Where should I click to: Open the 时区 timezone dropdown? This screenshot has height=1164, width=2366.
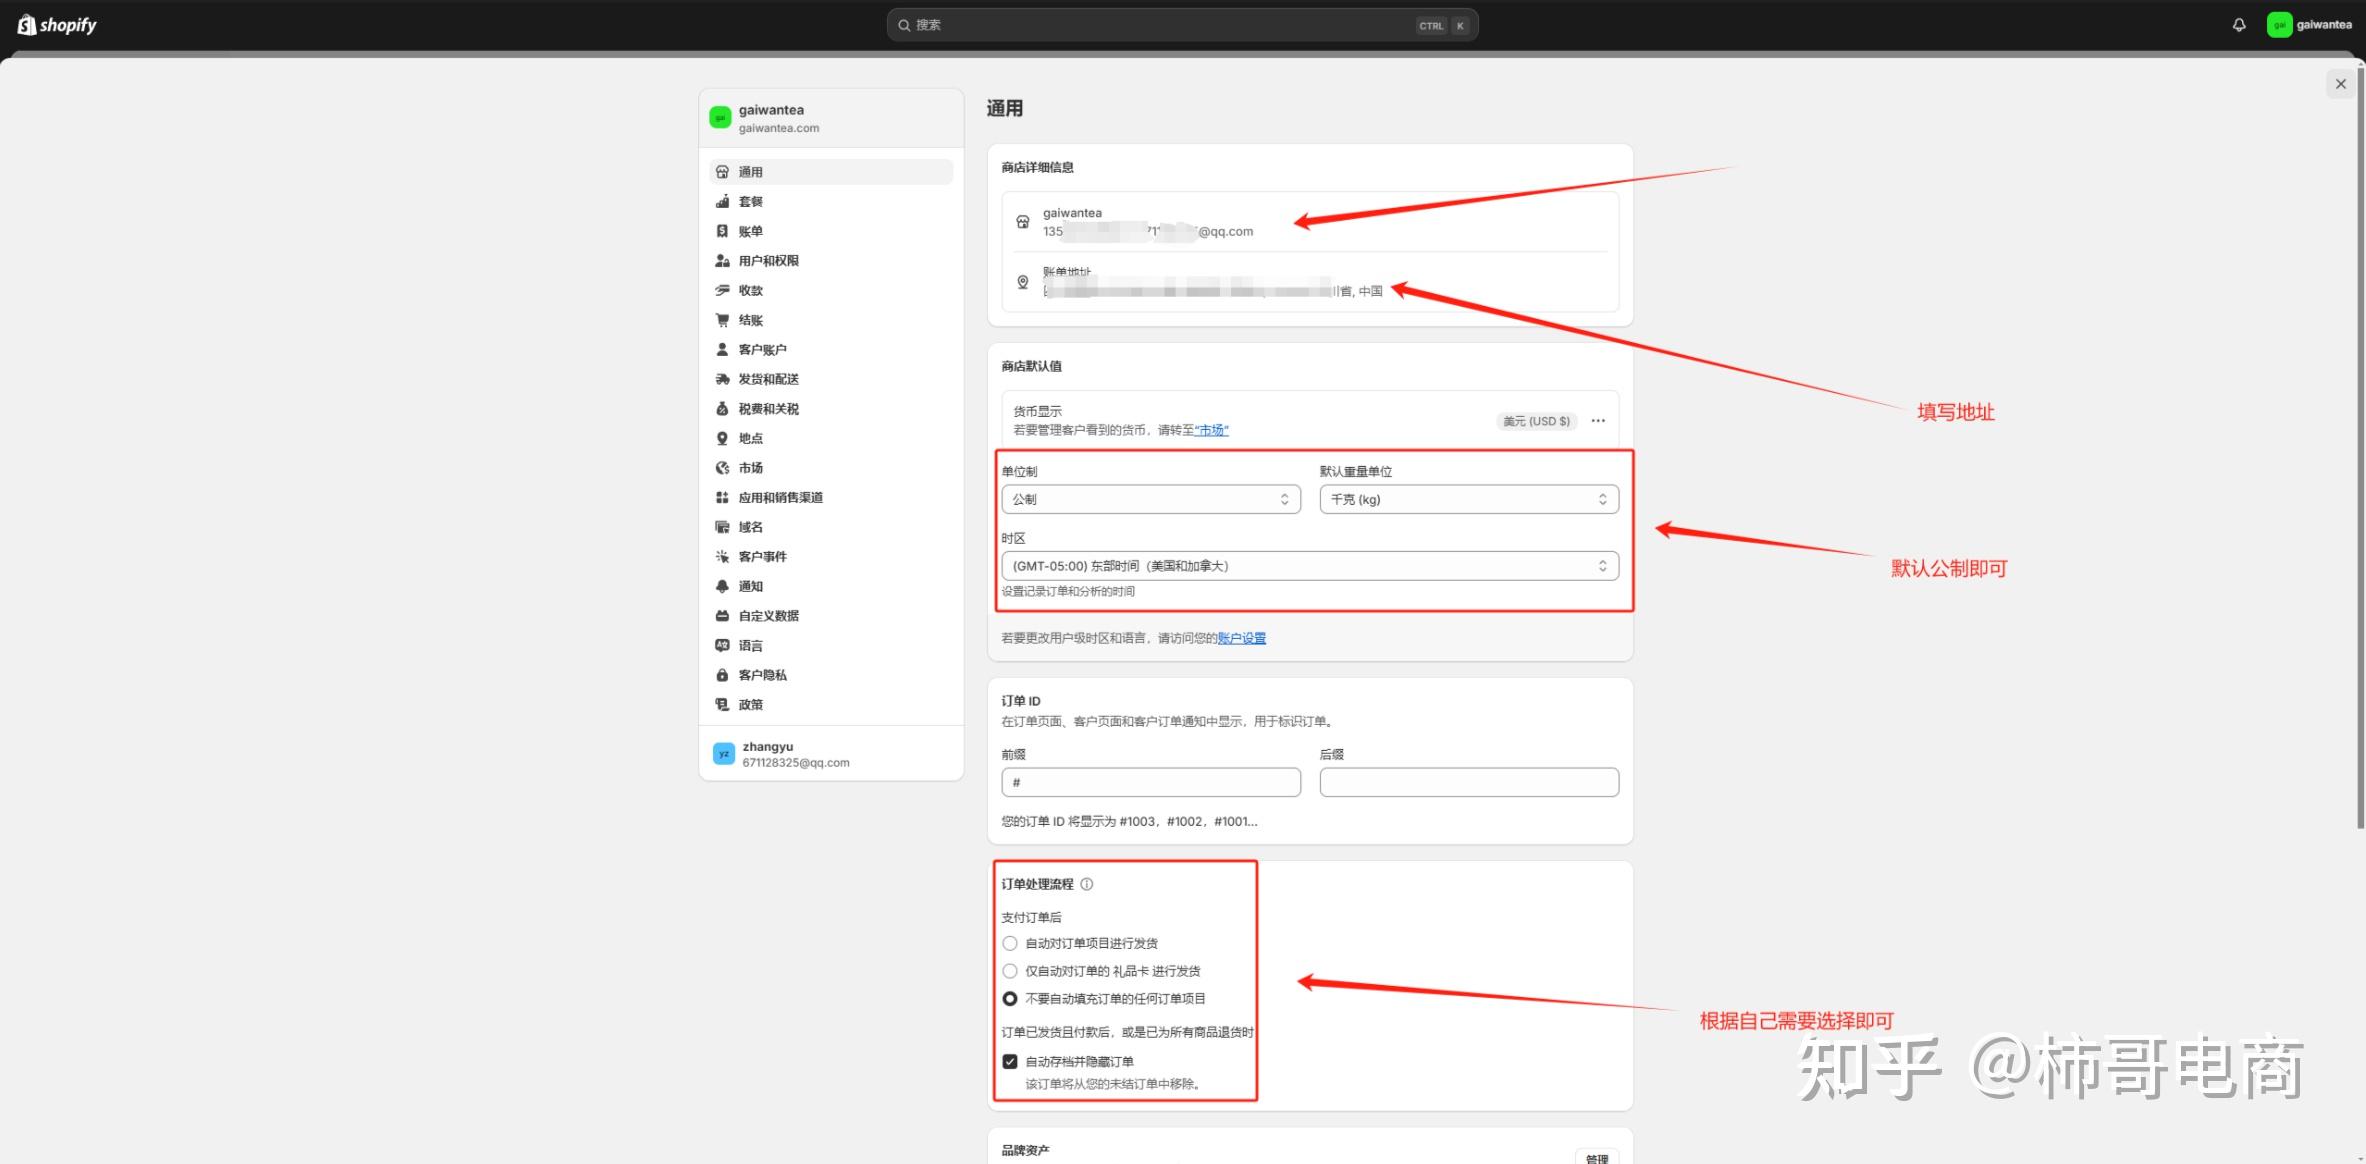pos(1310,566)
